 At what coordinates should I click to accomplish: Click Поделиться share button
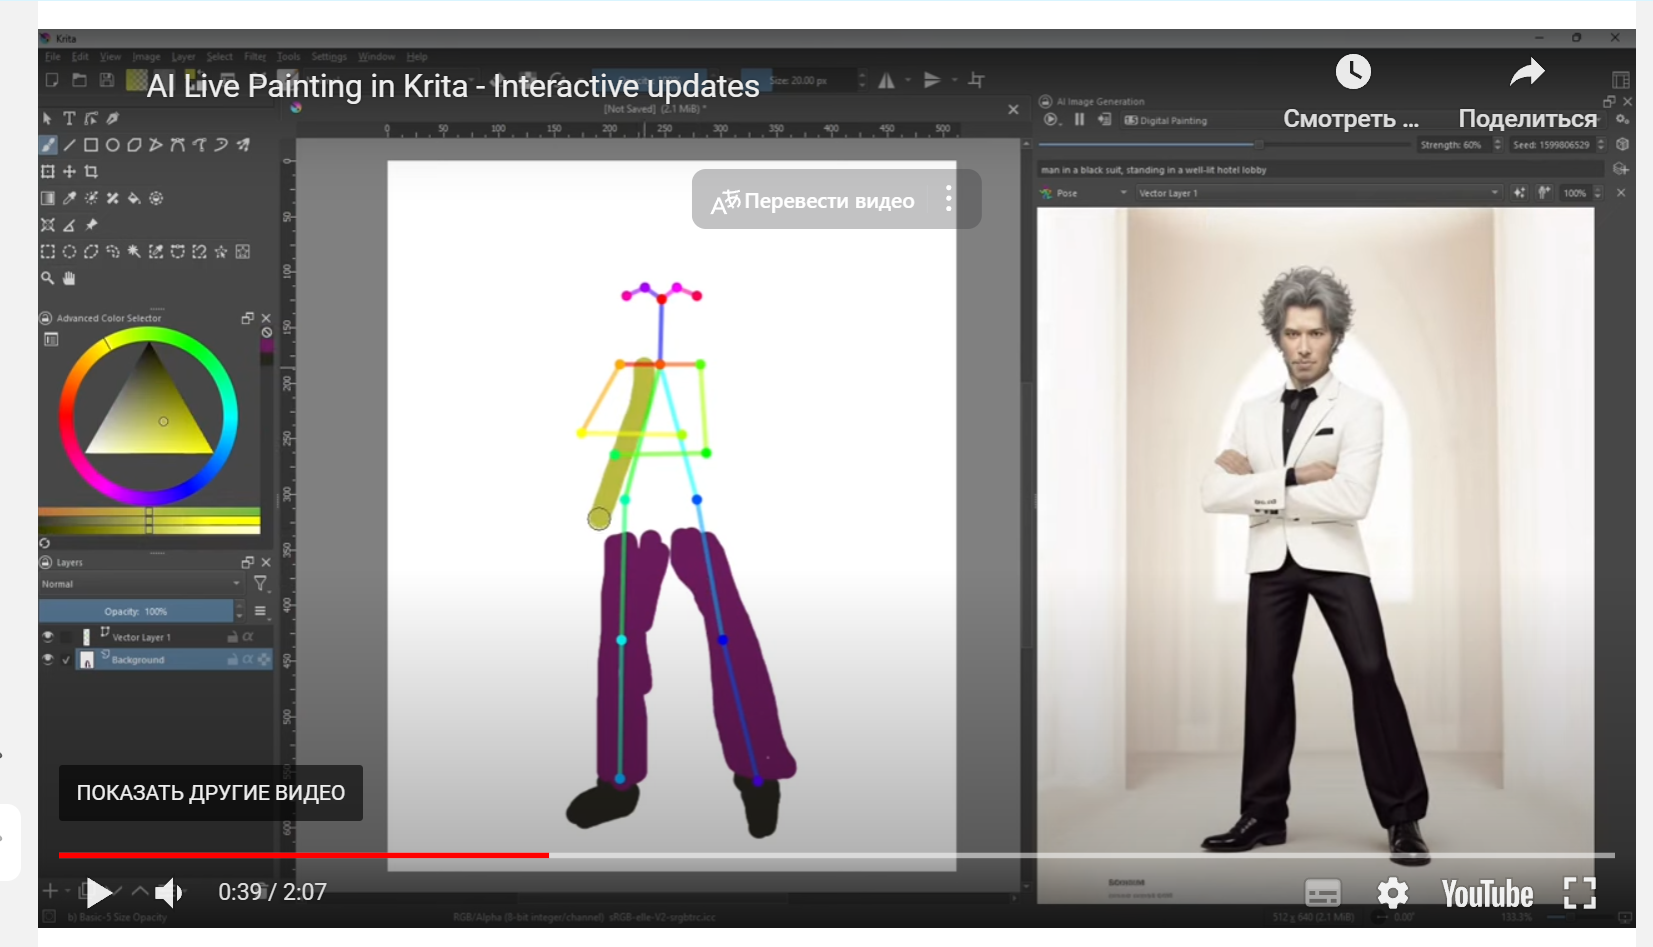[1527, 94]
